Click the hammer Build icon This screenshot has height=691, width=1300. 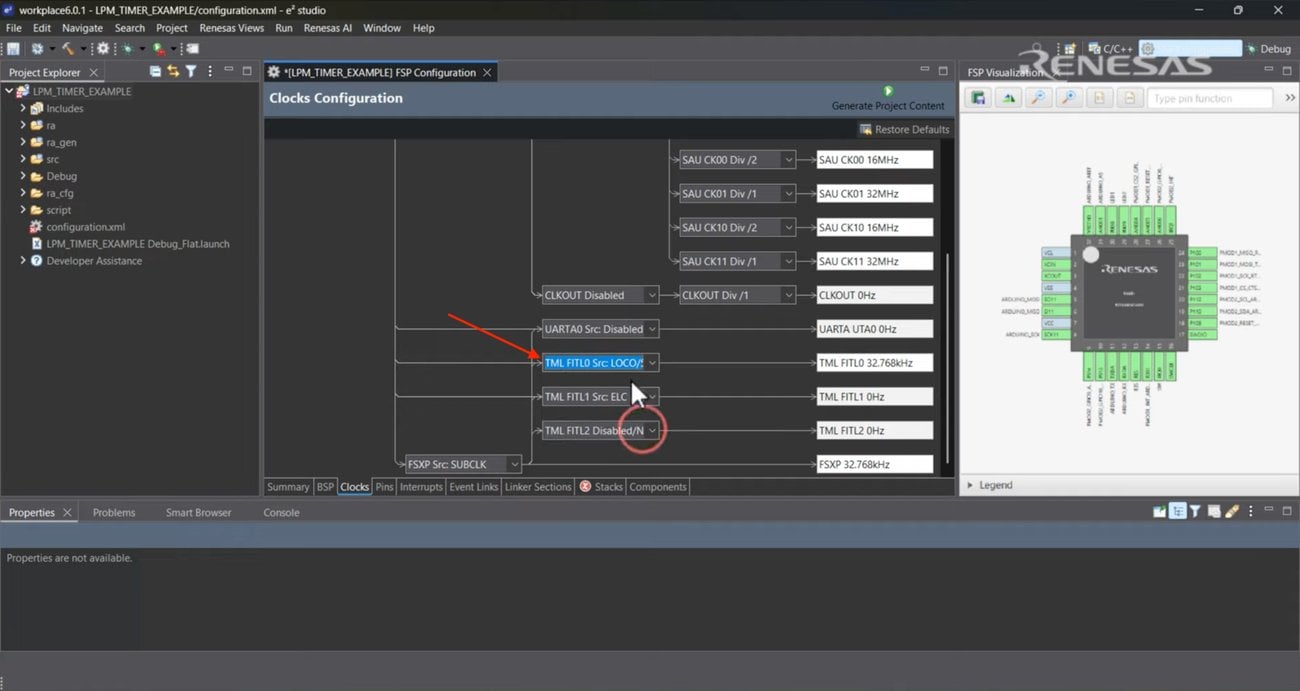point(68,48)
